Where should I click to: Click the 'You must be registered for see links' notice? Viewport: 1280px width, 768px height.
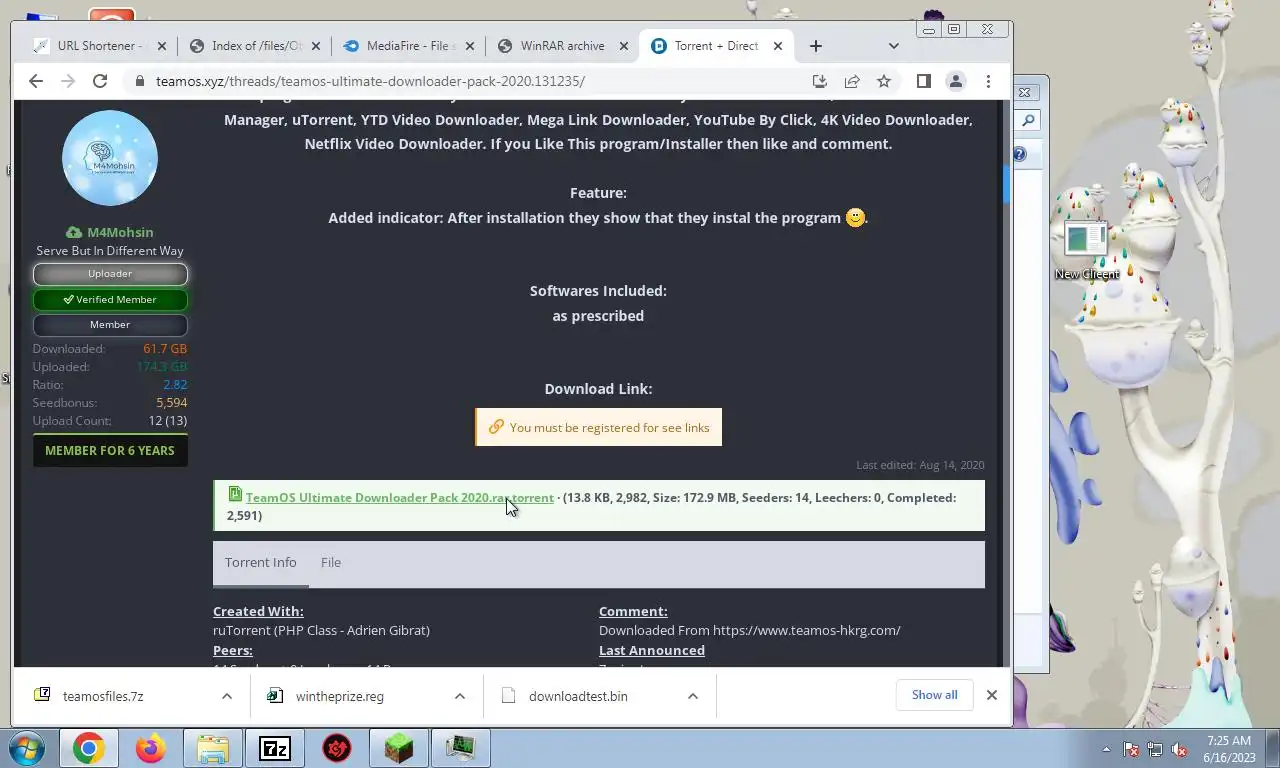coord(598,427)
